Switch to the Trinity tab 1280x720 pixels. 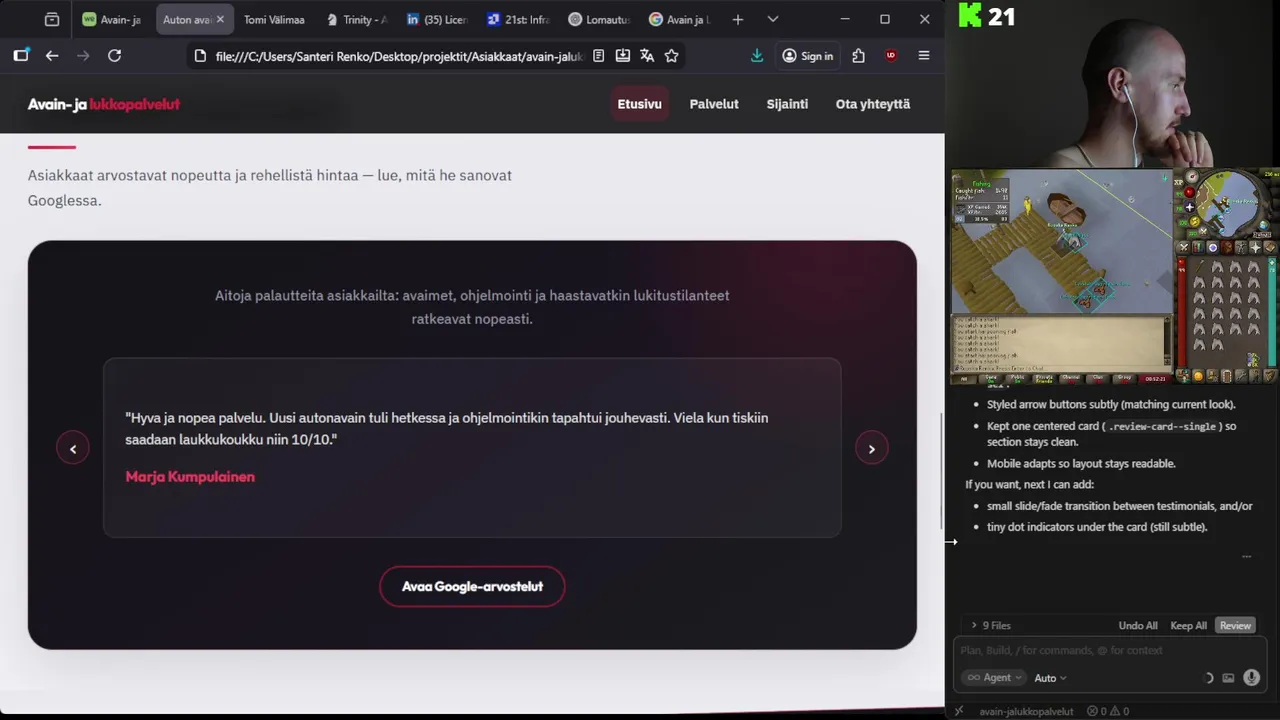pos(356,19)
